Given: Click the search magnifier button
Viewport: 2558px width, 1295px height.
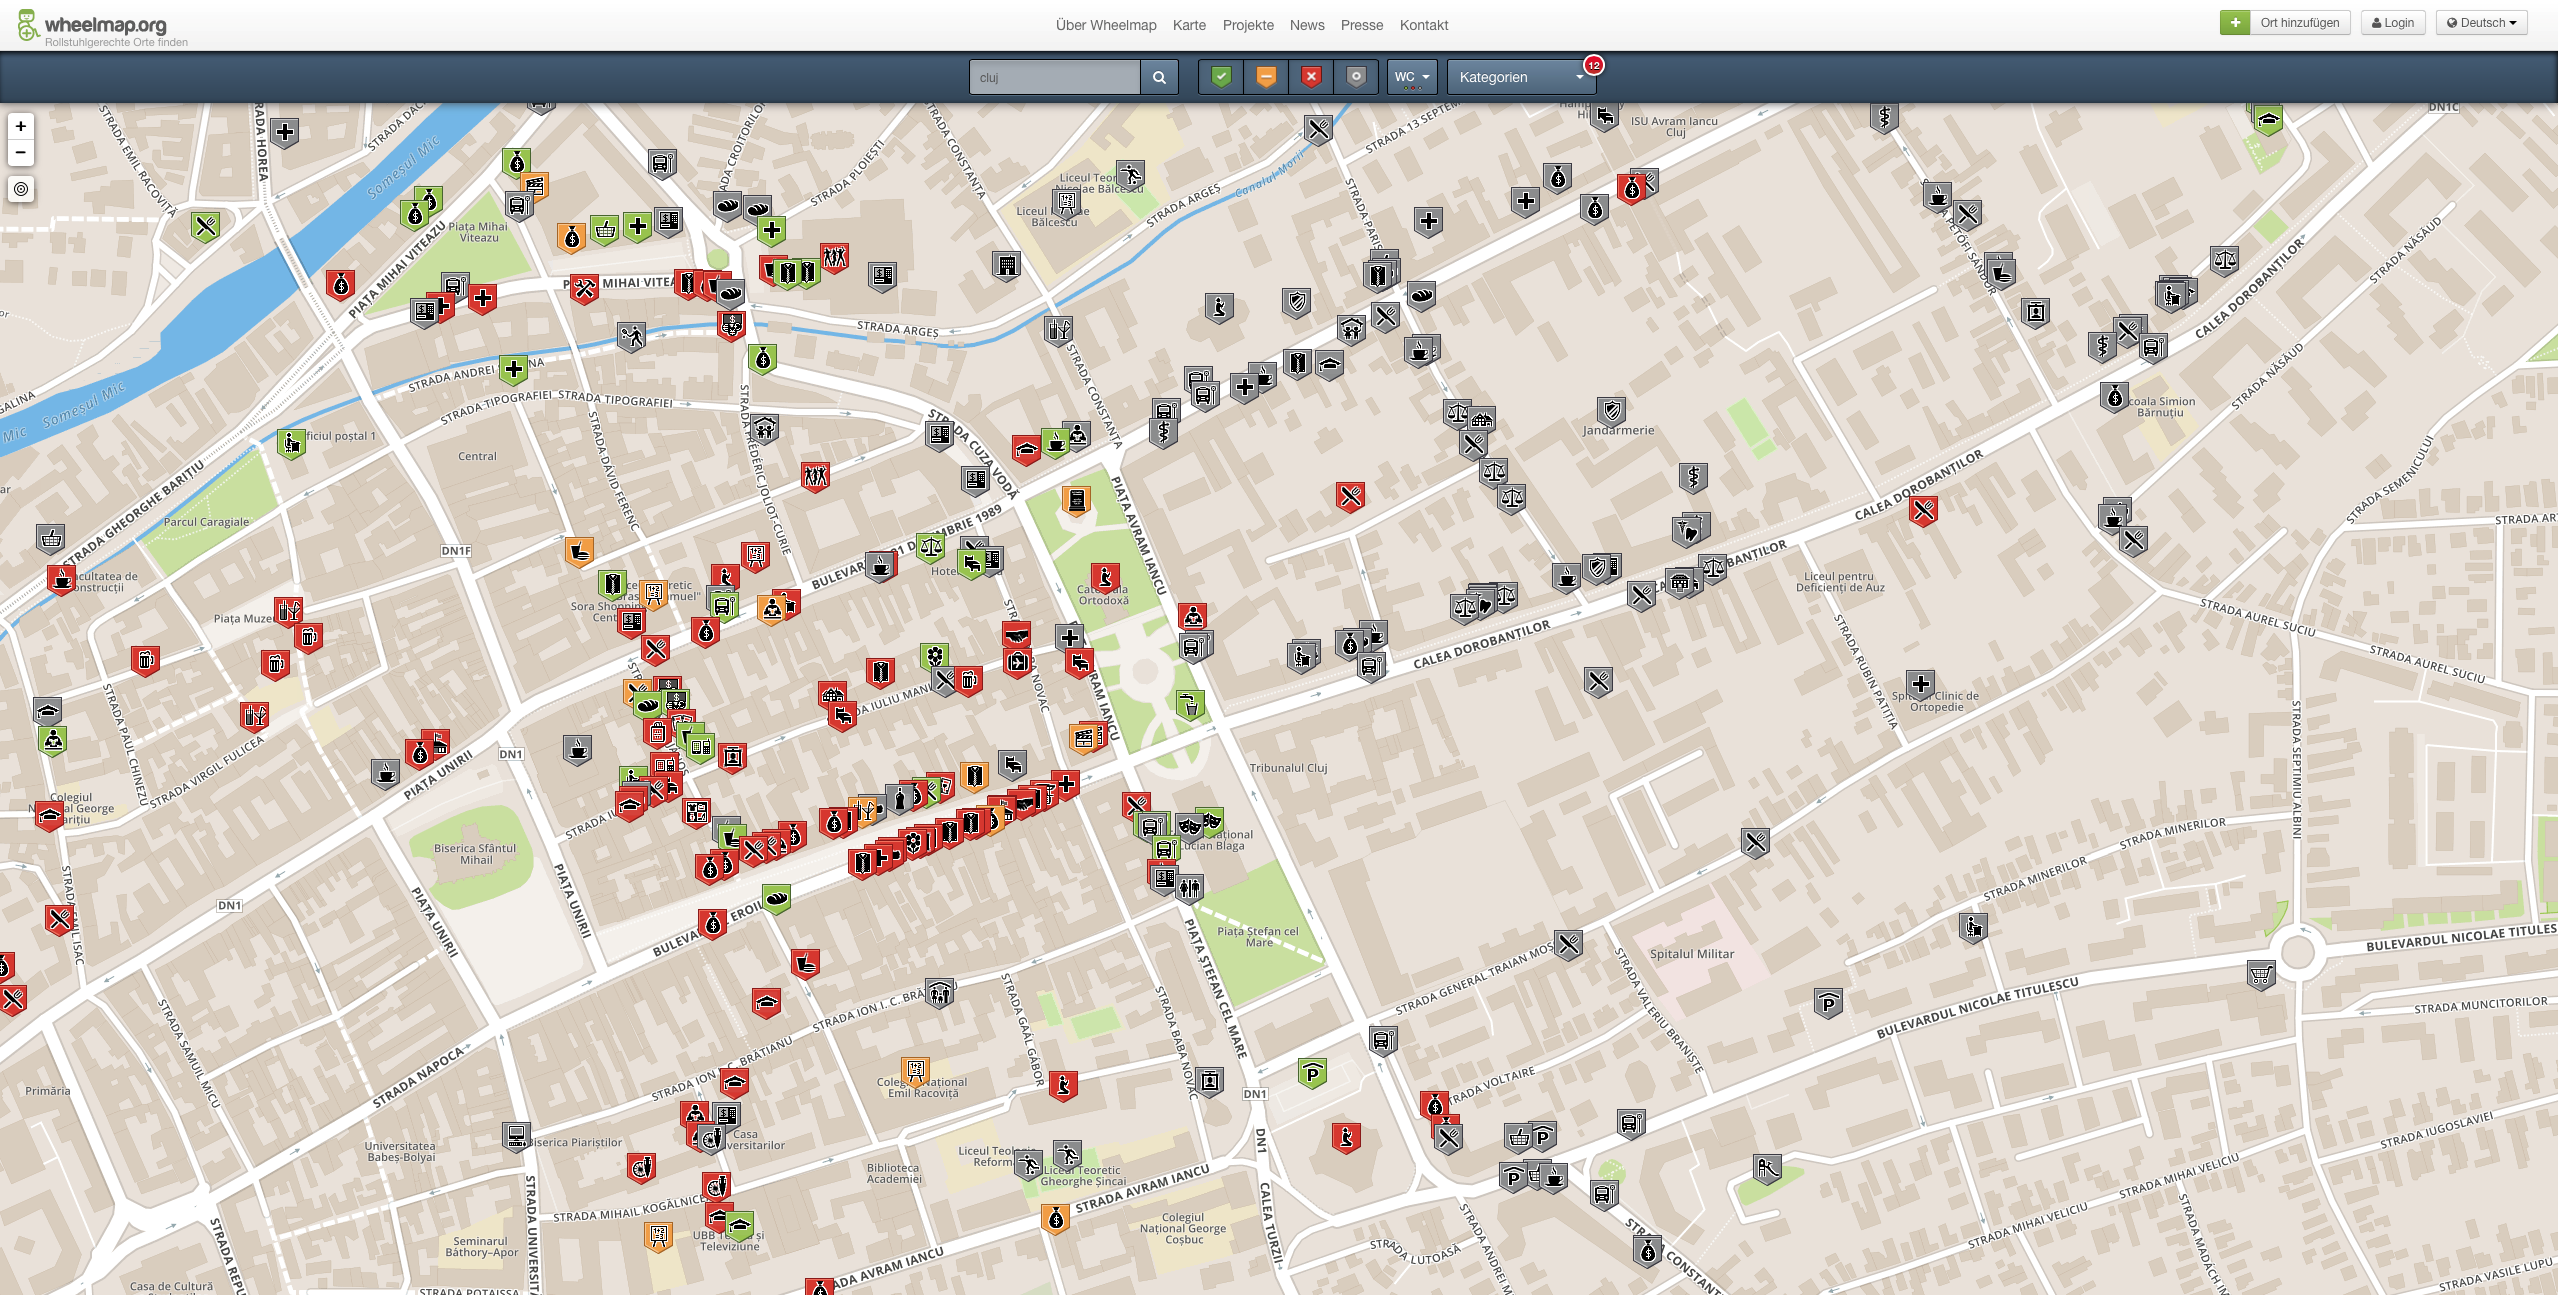Looking at the screenshot, I should point(1159,77).
